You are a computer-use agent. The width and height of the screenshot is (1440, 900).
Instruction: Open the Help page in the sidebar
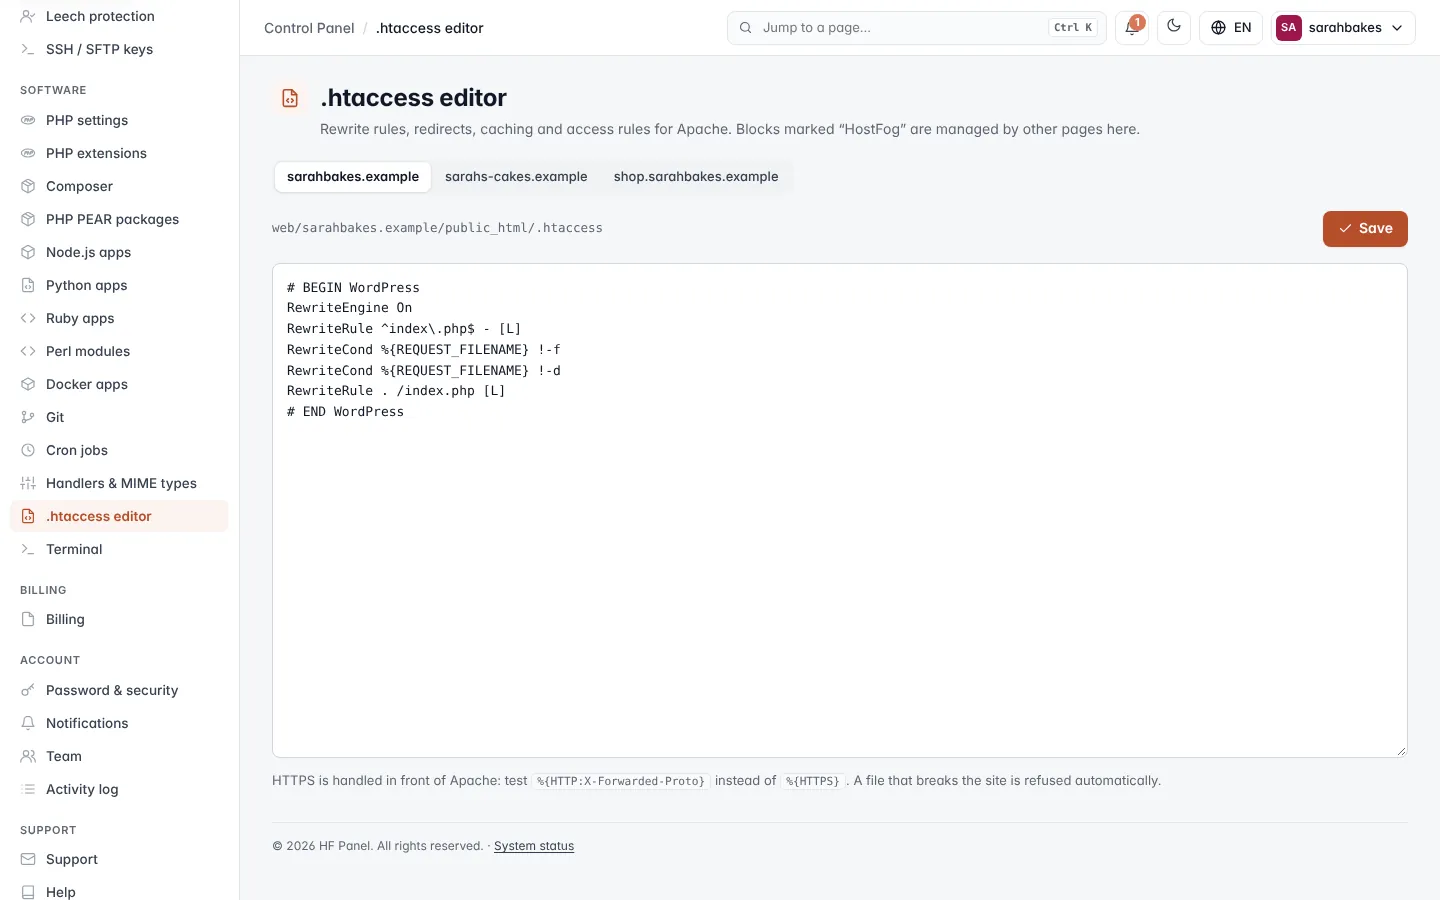[119, 891]
